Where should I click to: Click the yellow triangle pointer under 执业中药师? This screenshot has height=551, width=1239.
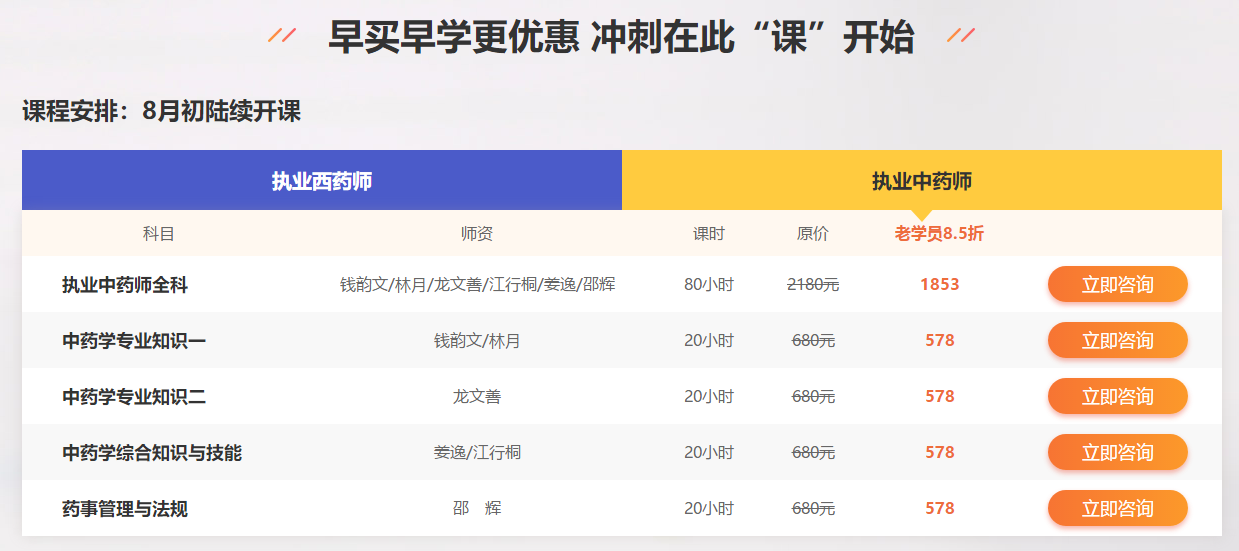pos(922,215)
